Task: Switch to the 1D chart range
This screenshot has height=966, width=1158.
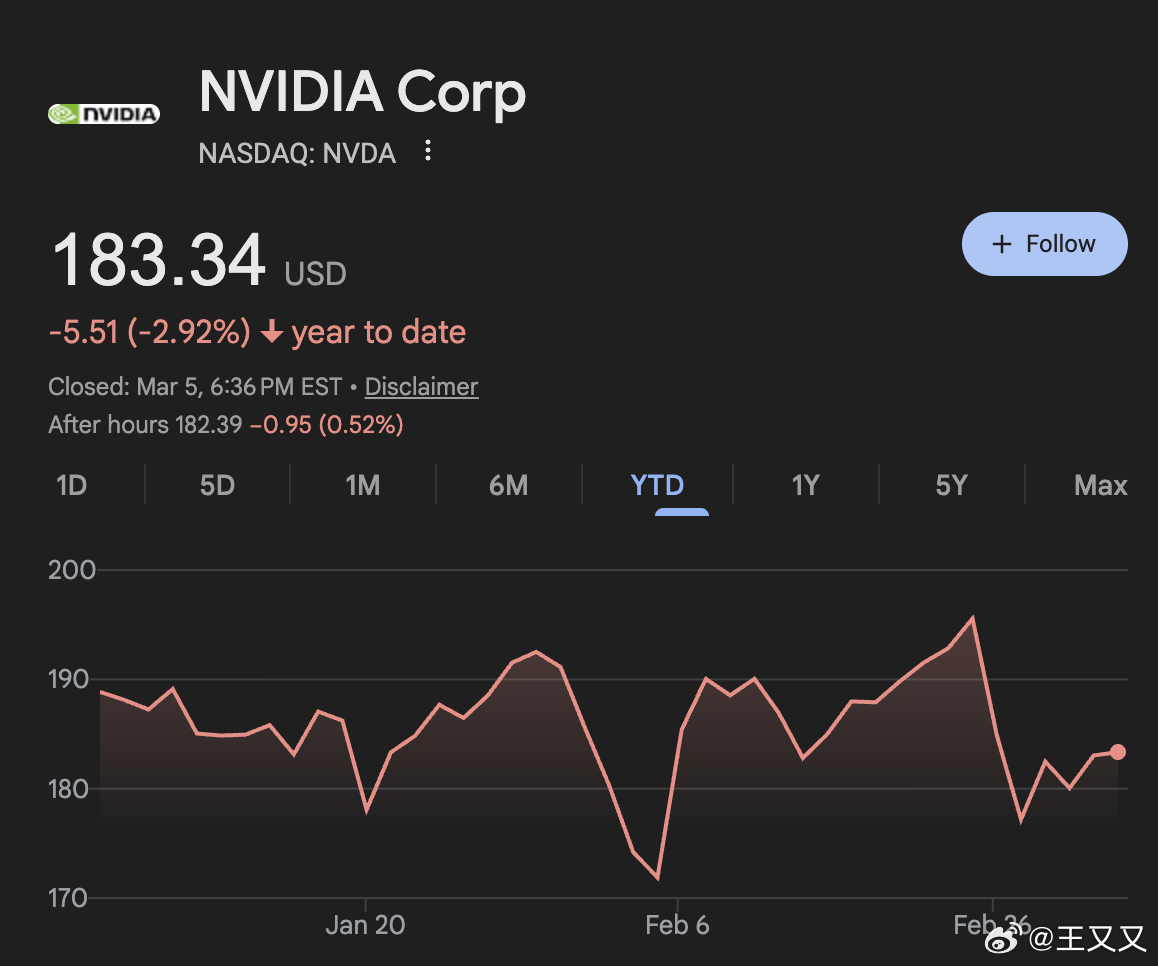Action: pyautogui.click(x=72, y=486)
